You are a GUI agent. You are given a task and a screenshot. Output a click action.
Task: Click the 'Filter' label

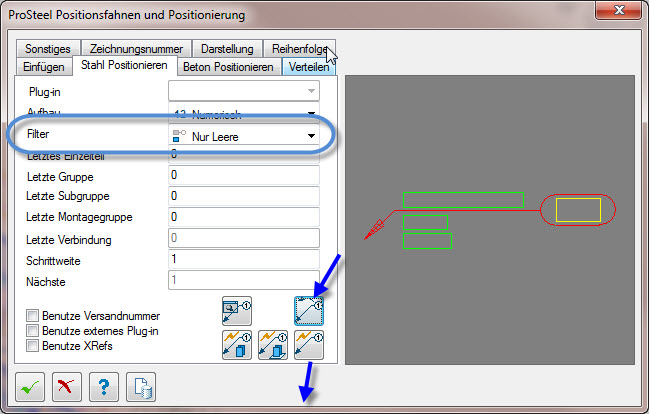point(38,134)
